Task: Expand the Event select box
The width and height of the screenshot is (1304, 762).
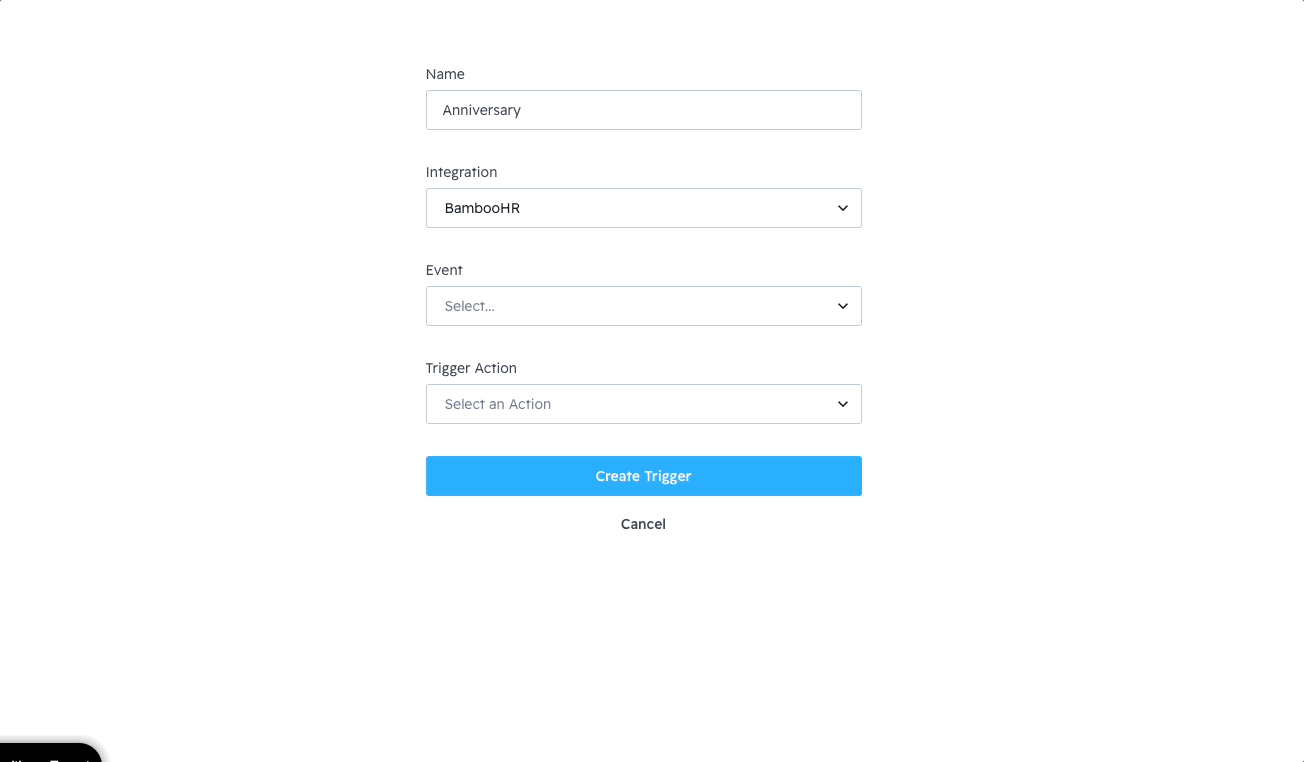Action: pyautogui.click(x=643, y=306)
